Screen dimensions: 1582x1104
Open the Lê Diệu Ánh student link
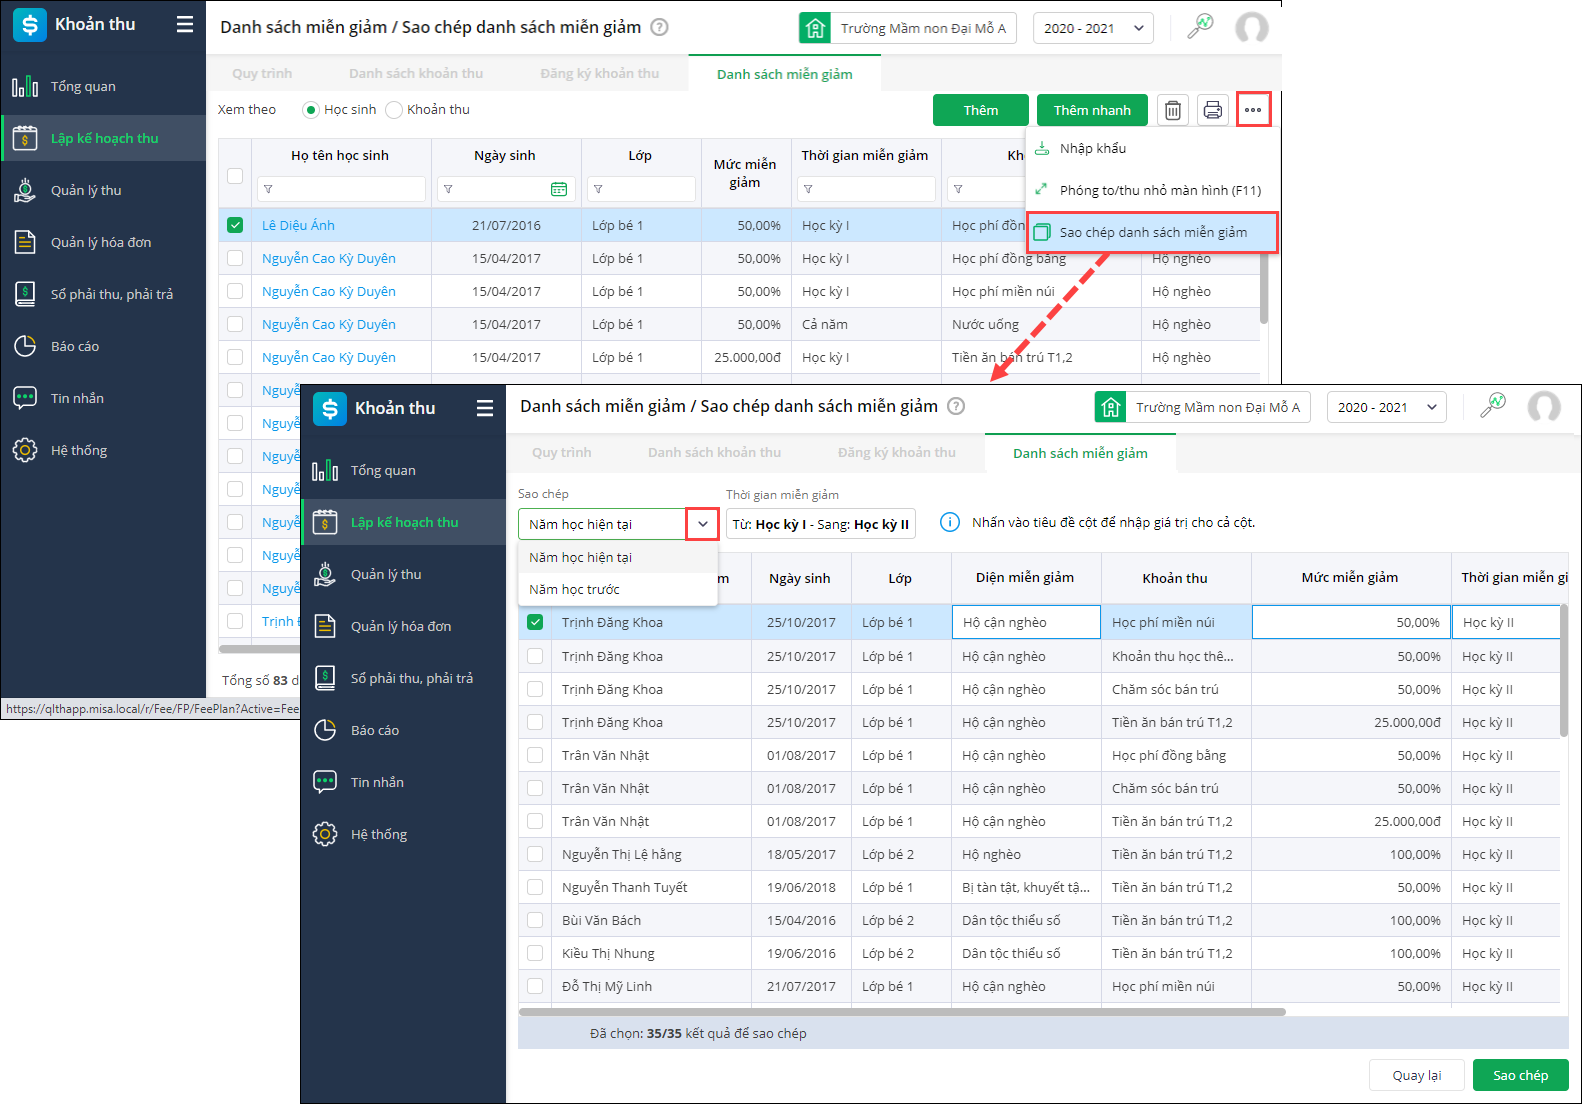point(298,225)
